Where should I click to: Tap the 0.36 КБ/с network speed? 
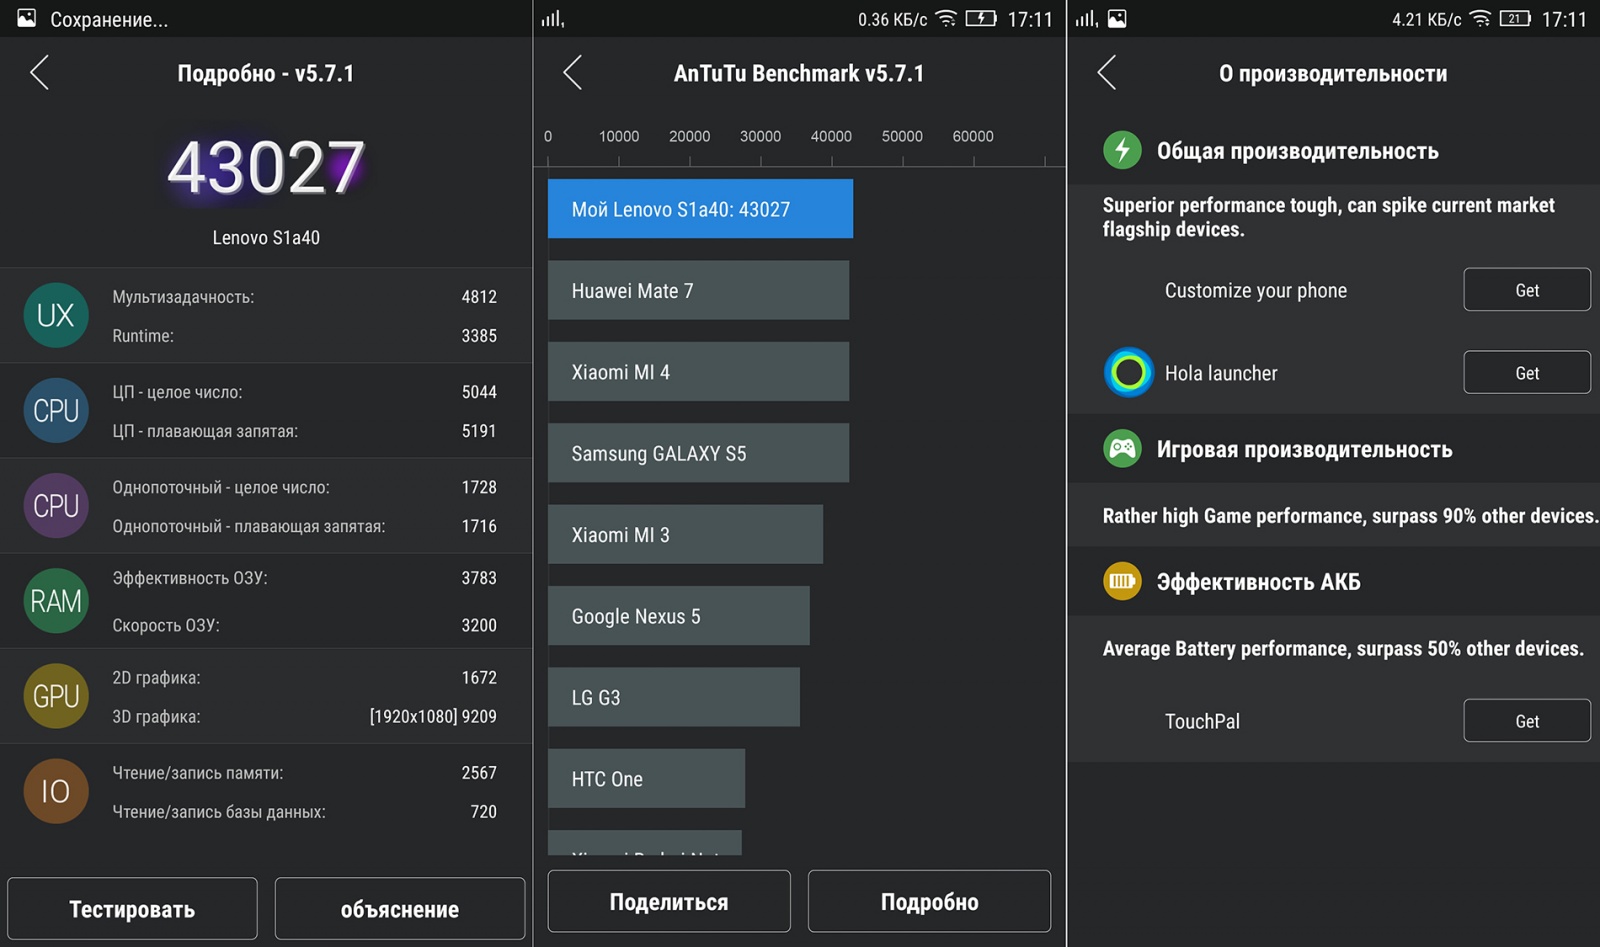pos(892,19)
